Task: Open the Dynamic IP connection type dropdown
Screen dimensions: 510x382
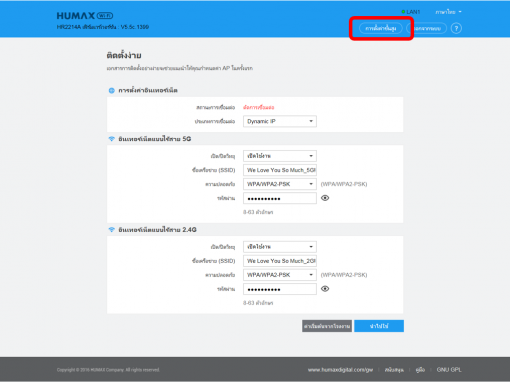Action: (280, 121)
